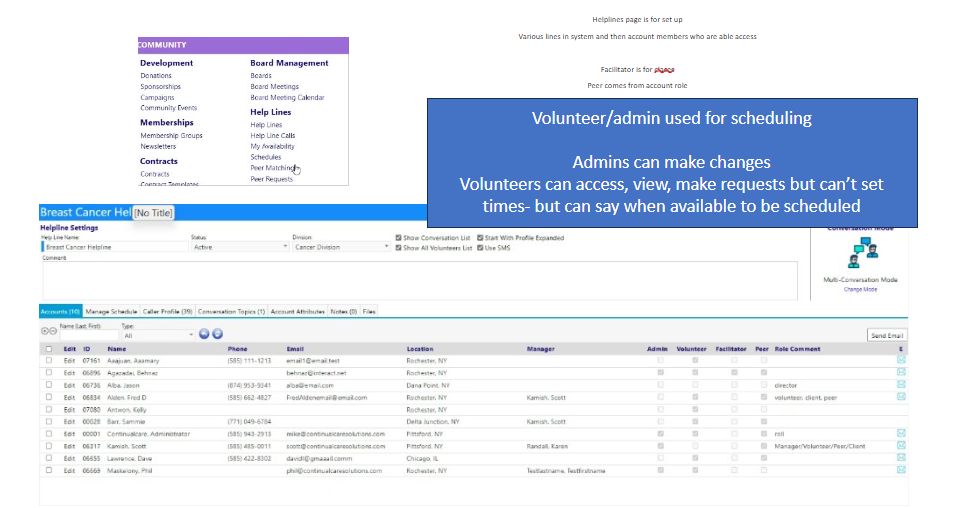Open the Division dropdown showing Cancer Division
This screenshot has width=971, height=508.
click(x=341, y=247)
